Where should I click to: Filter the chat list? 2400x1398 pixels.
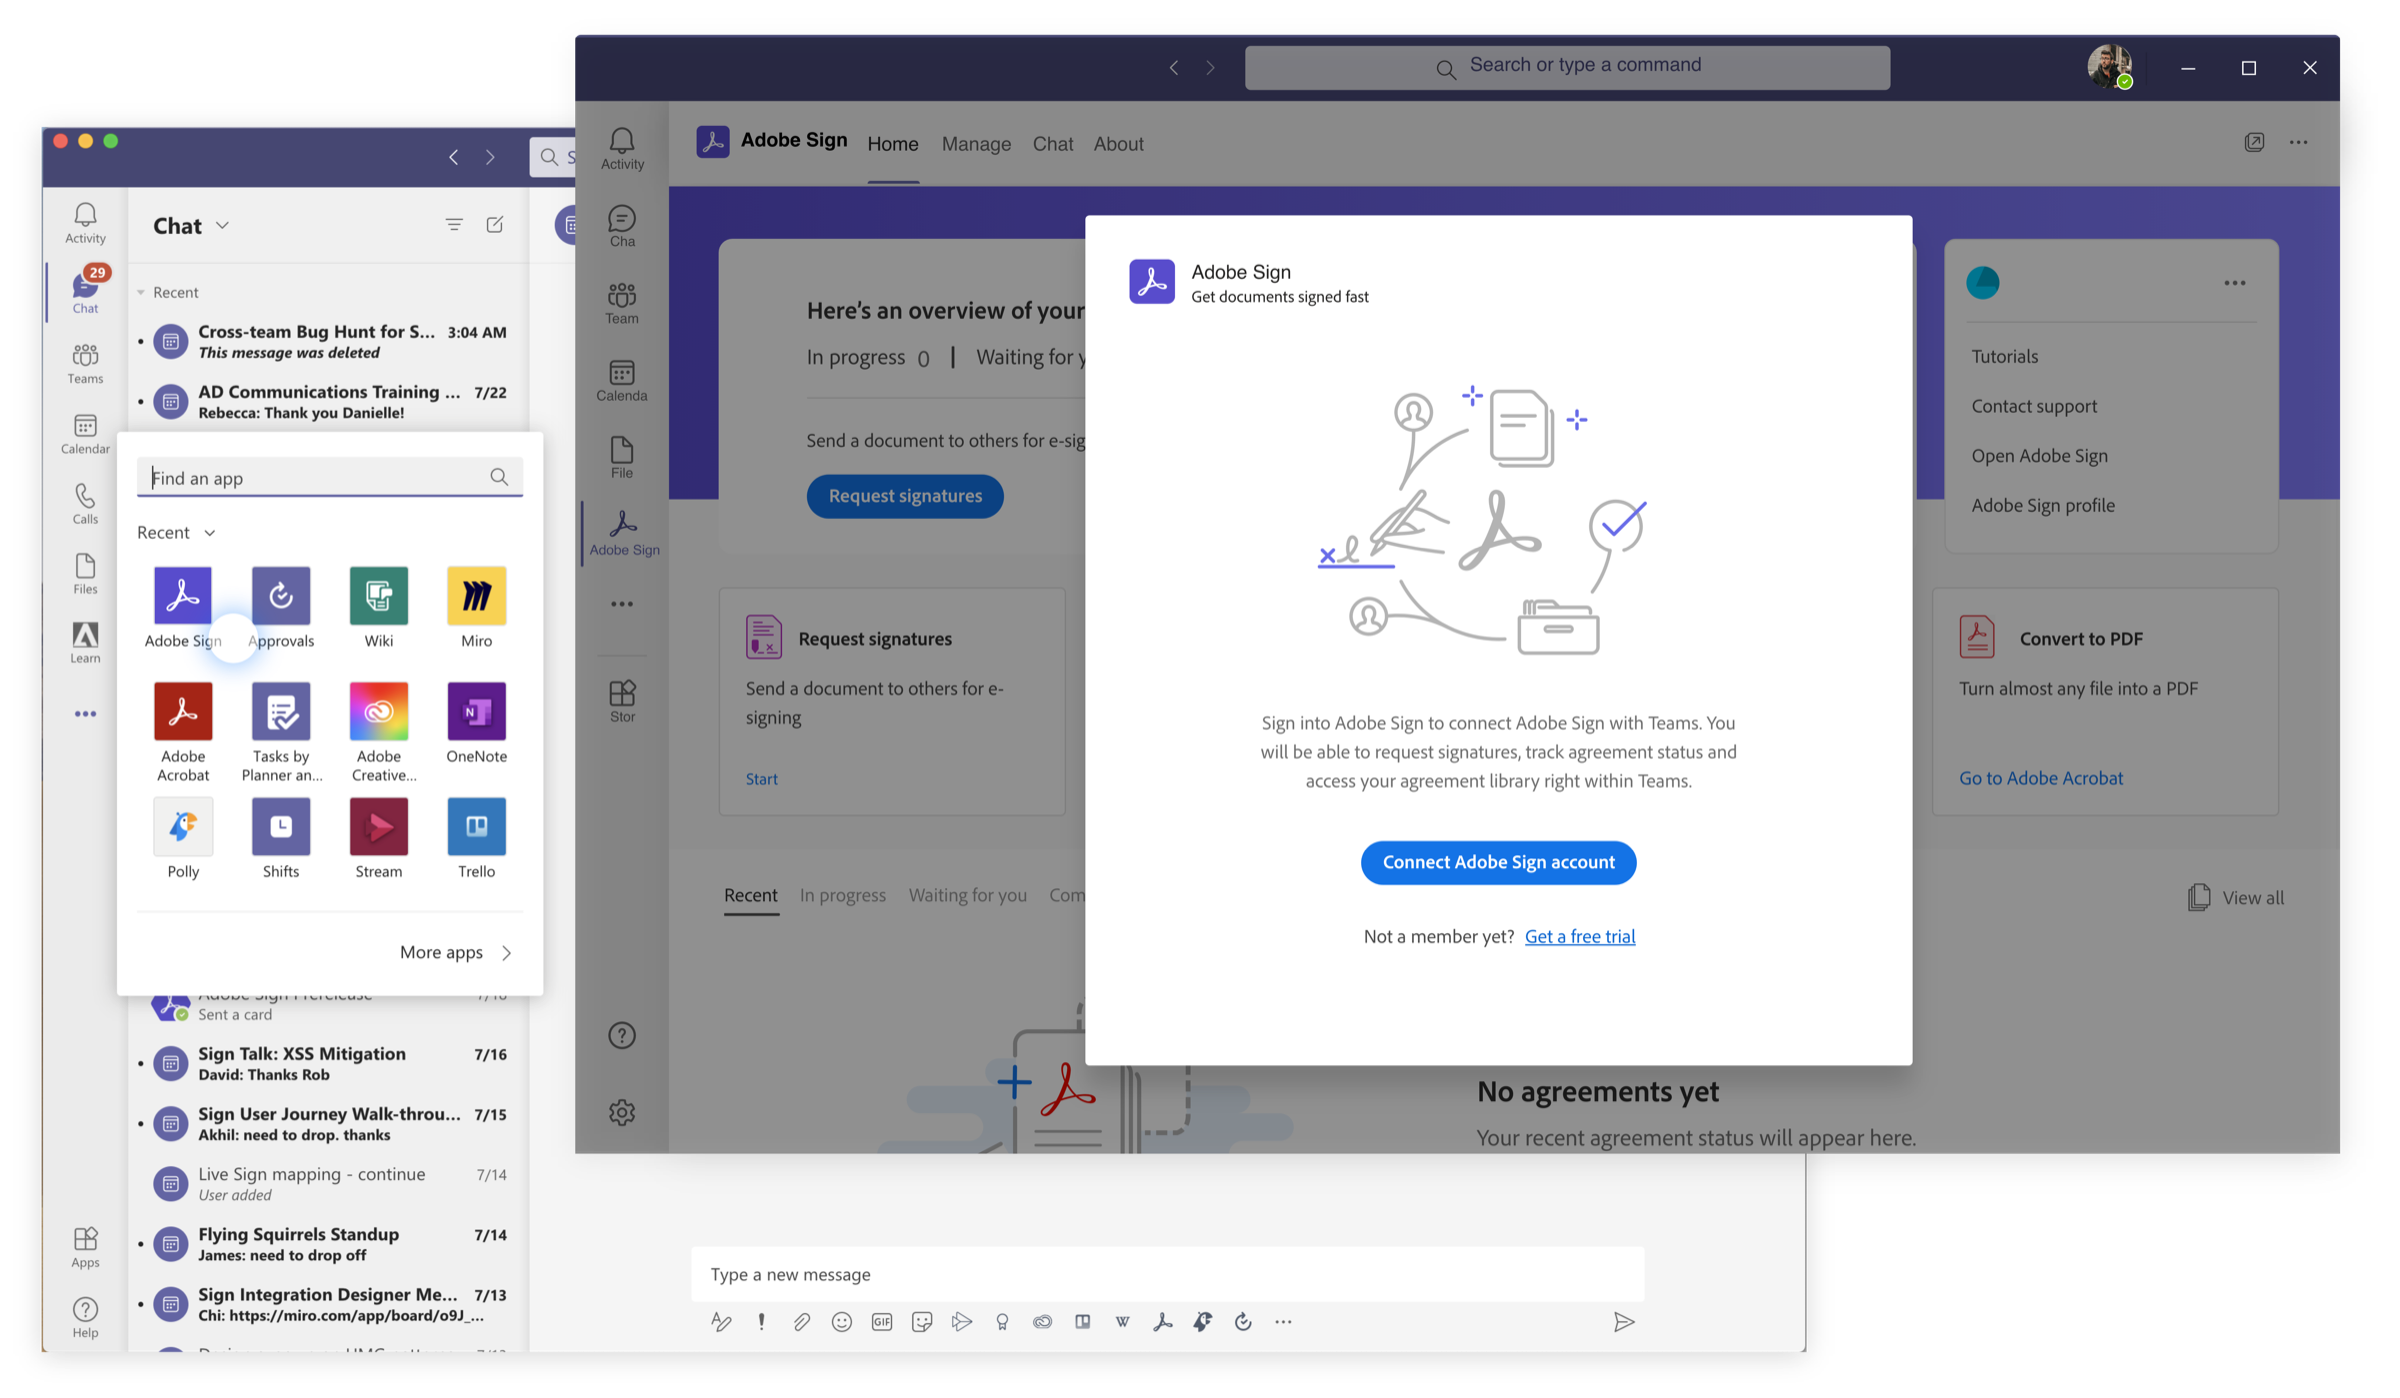tap(454, 225)
